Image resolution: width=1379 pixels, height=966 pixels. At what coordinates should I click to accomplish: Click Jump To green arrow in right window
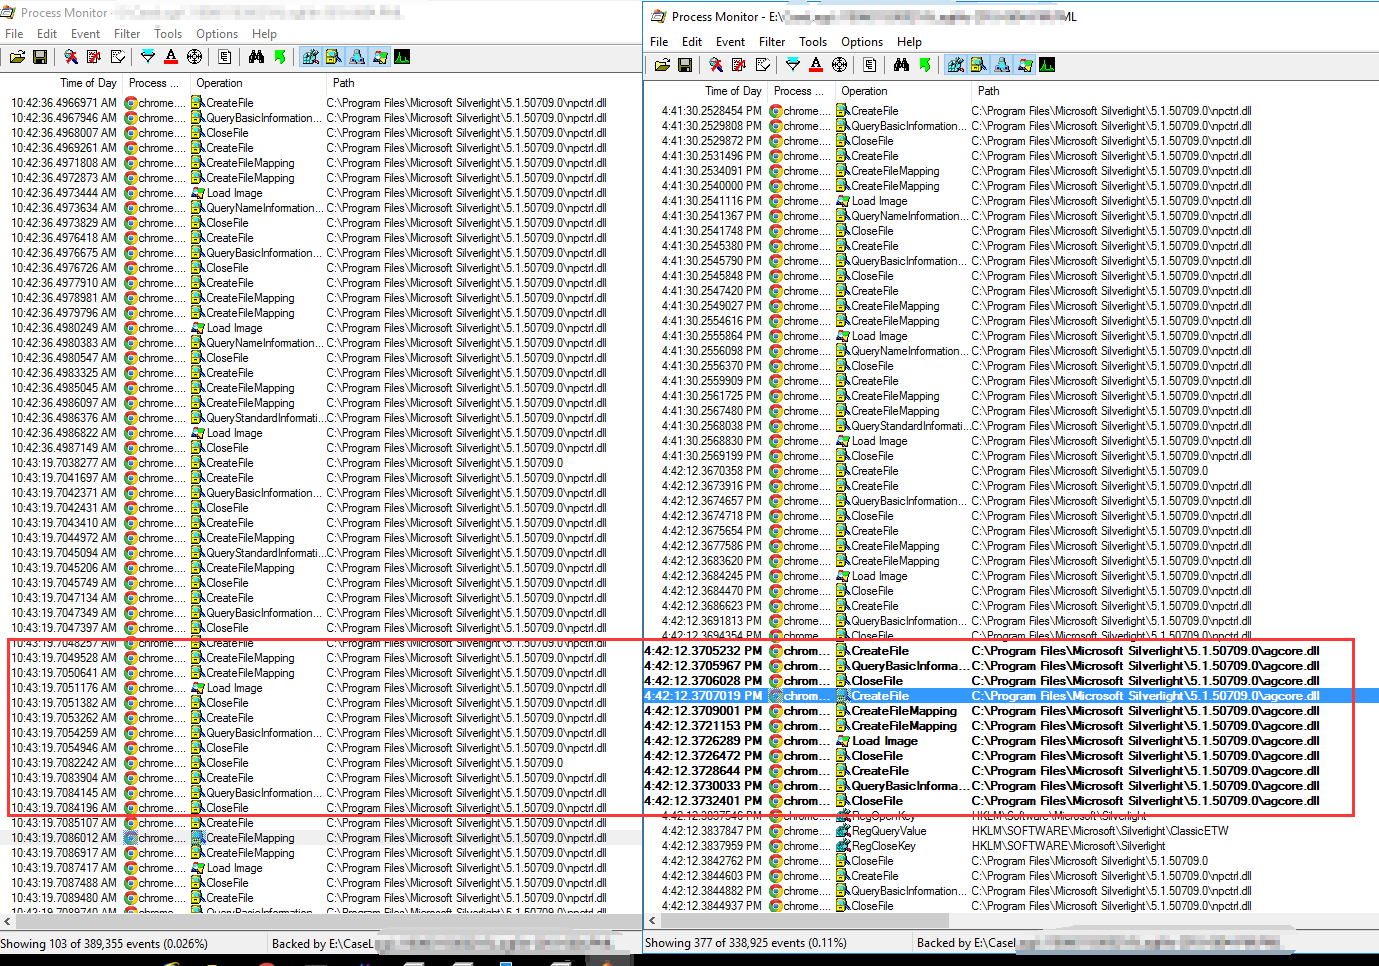925,65
